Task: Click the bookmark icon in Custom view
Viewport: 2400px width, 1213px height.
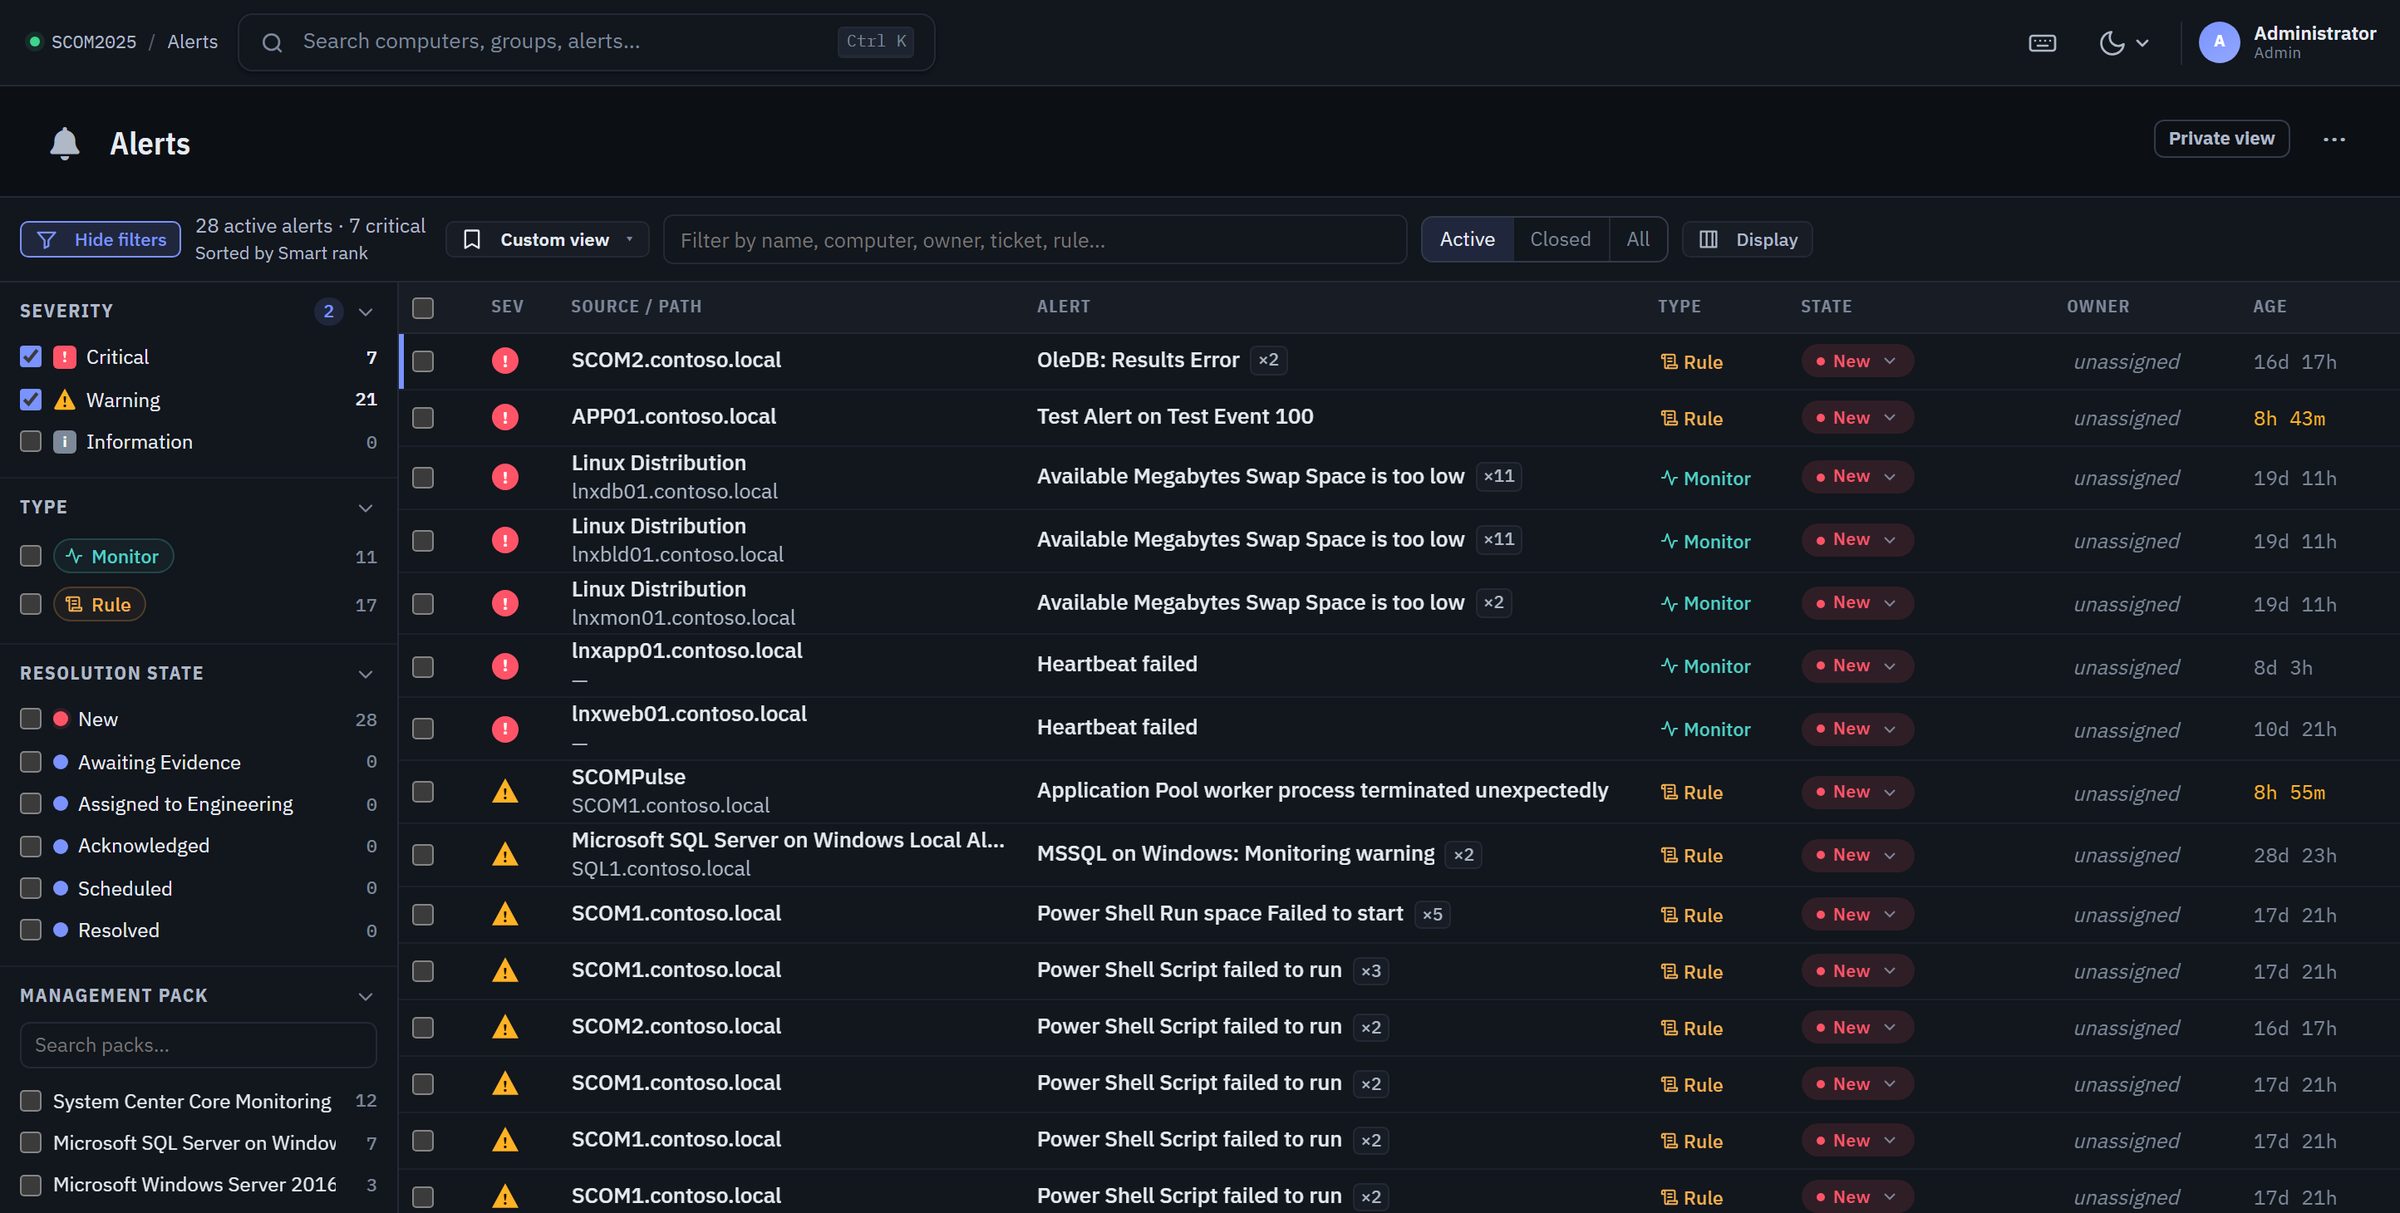Action: tap(472, 240)
